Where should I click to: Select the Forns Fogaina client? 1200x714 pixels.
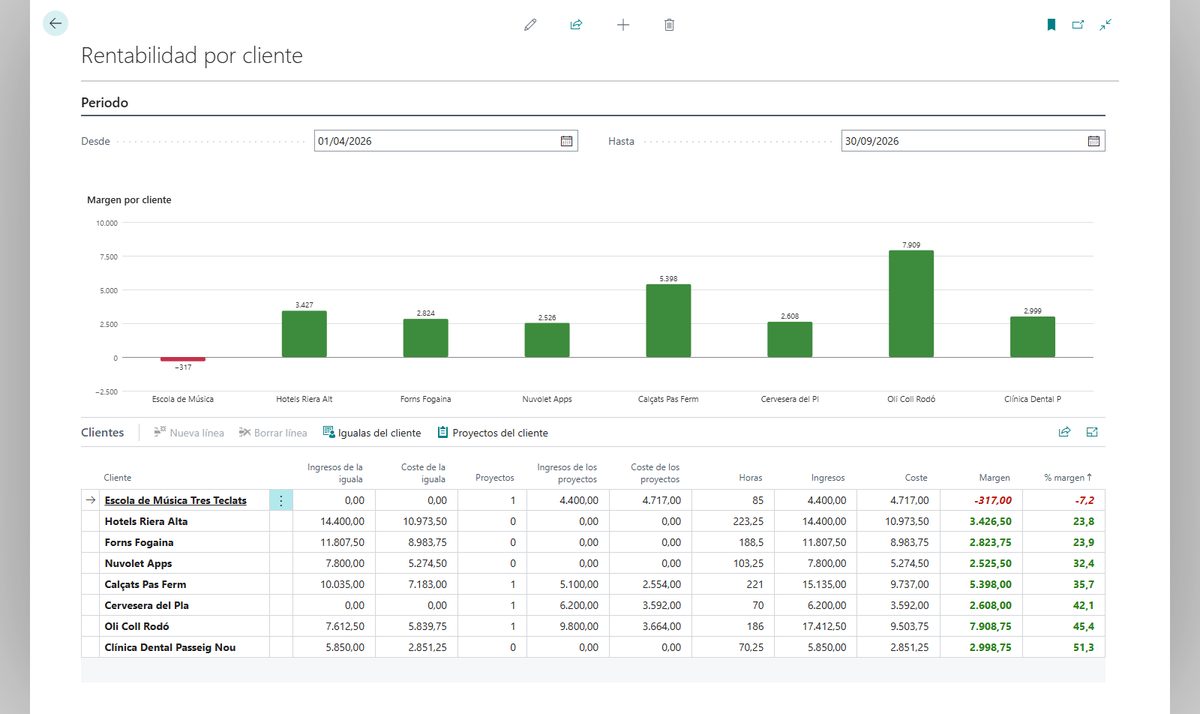pos(139,542)
